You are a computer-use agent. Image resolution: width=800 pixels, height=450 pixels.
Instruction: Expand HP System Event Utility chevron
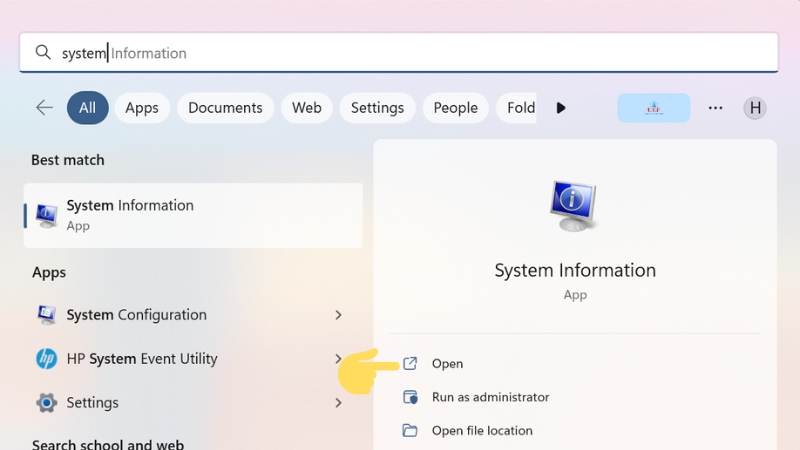click(x=338, y=359)
